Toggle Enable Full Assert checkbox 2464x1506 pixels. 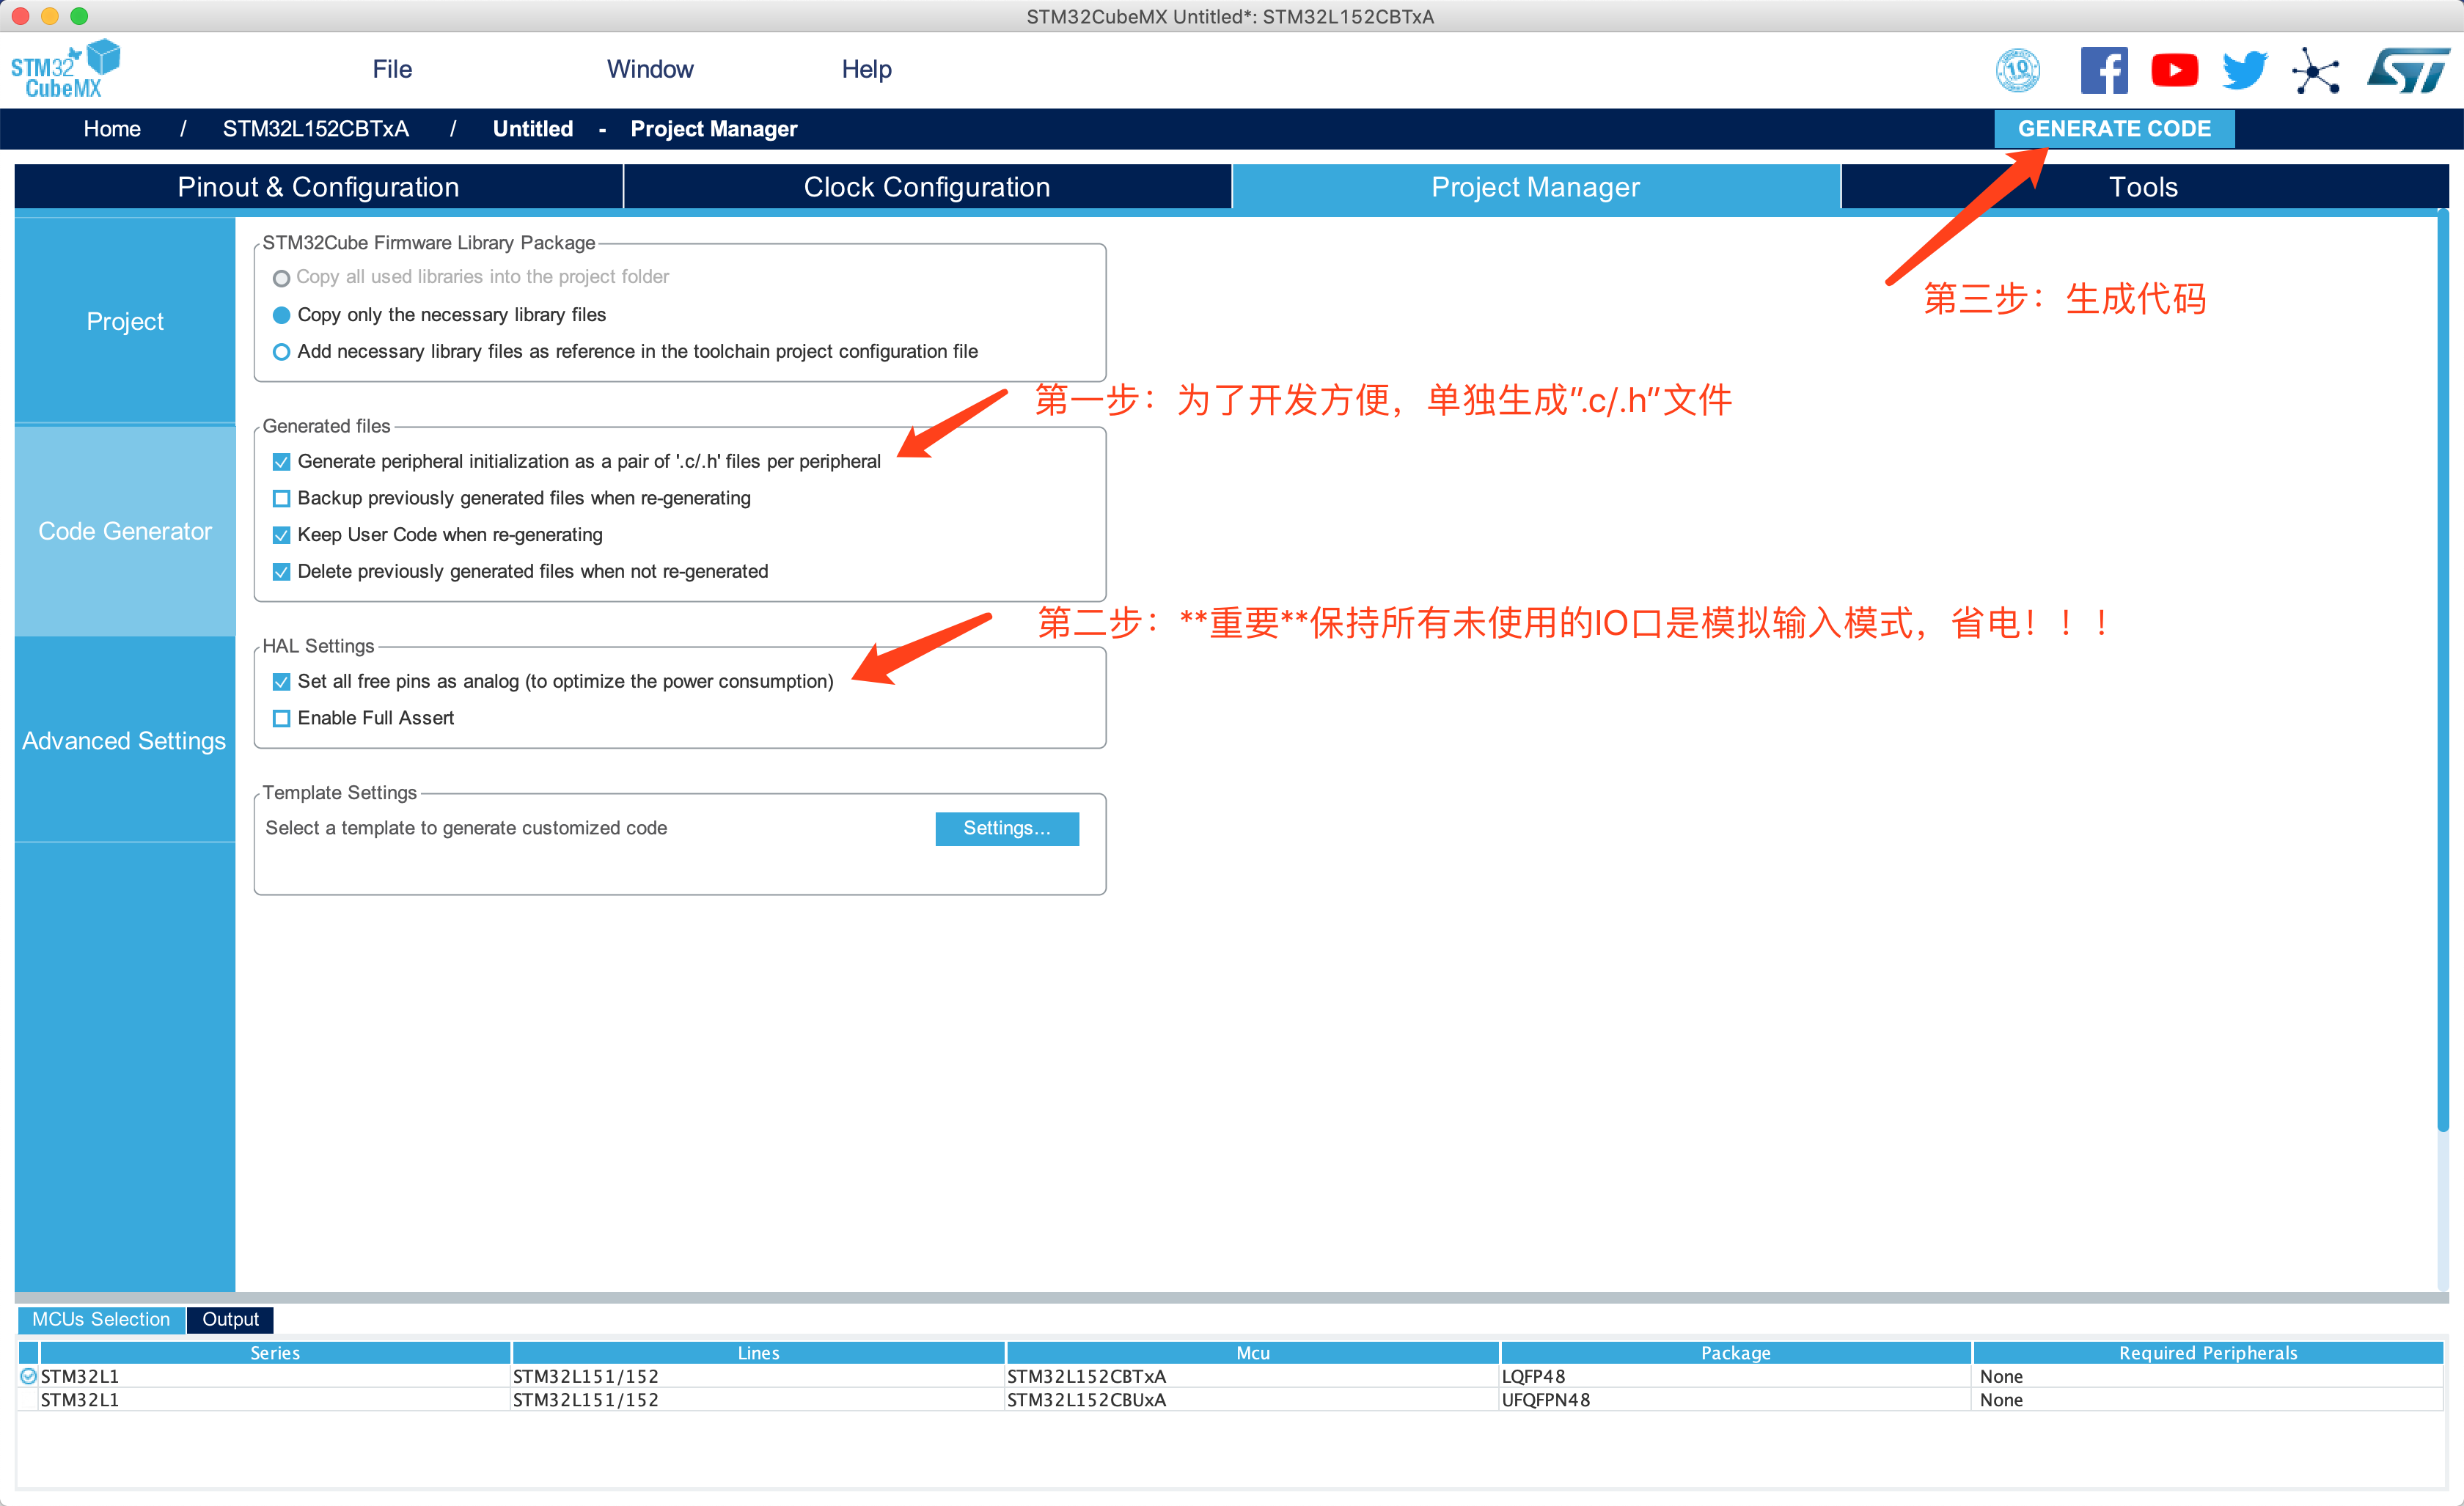pos(282,718)
